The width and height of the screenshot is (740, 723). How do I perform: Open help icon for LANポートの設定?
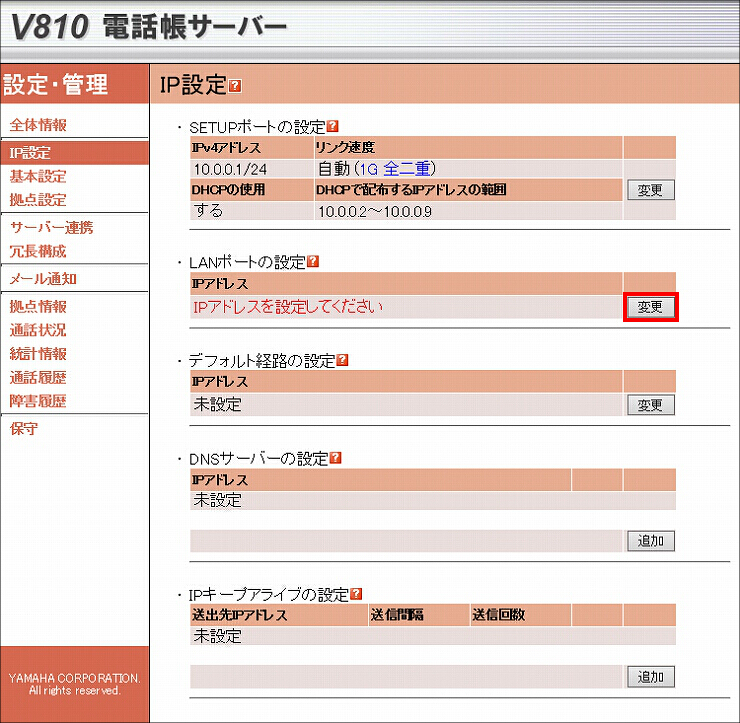click(313, 261)
